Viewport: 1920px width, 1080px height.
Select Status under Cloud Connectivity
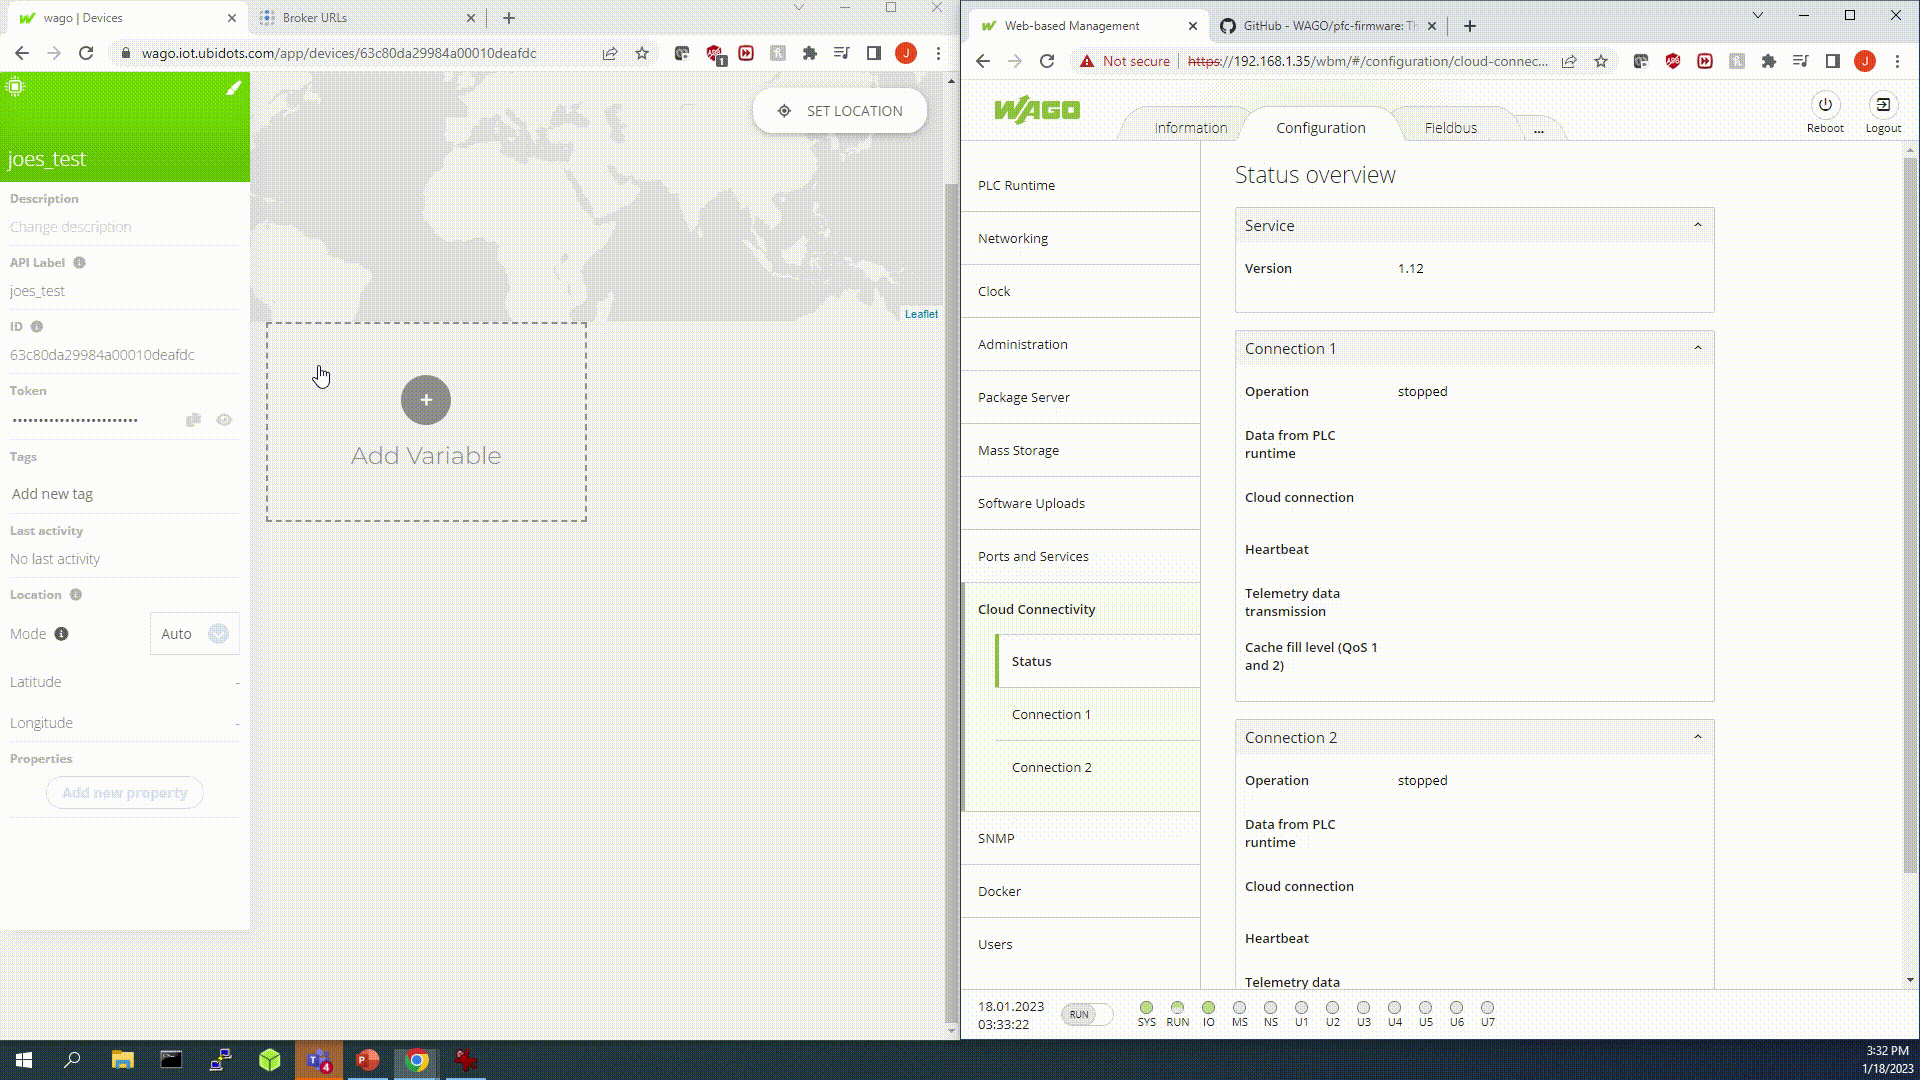tap(1098, 661)
